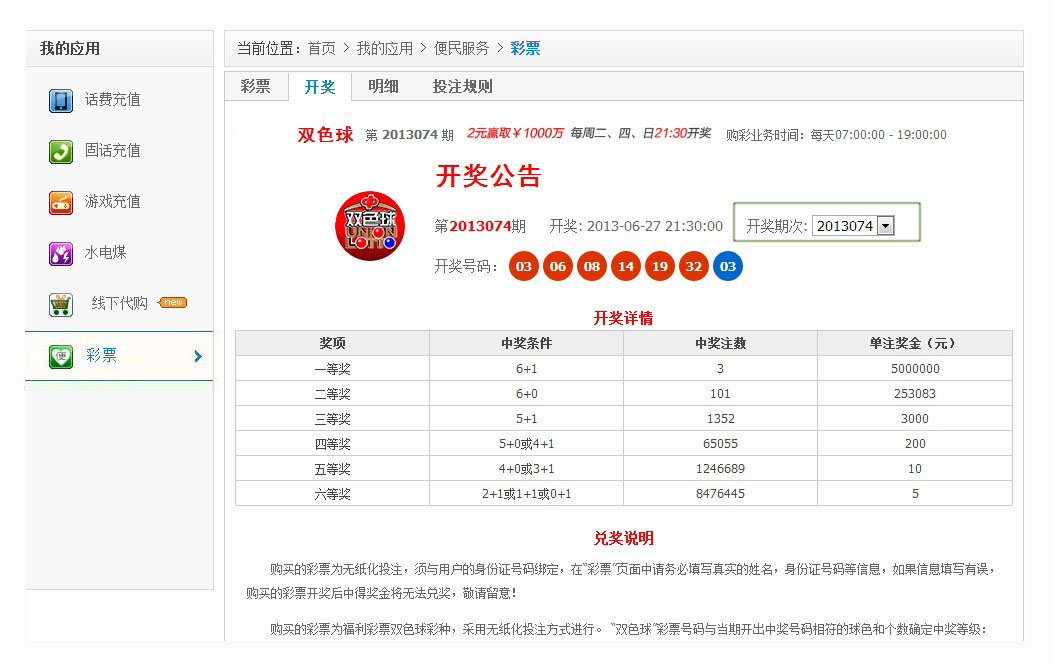
Task: Open 线下代购 in the sidebar
Action: [119, 304]
